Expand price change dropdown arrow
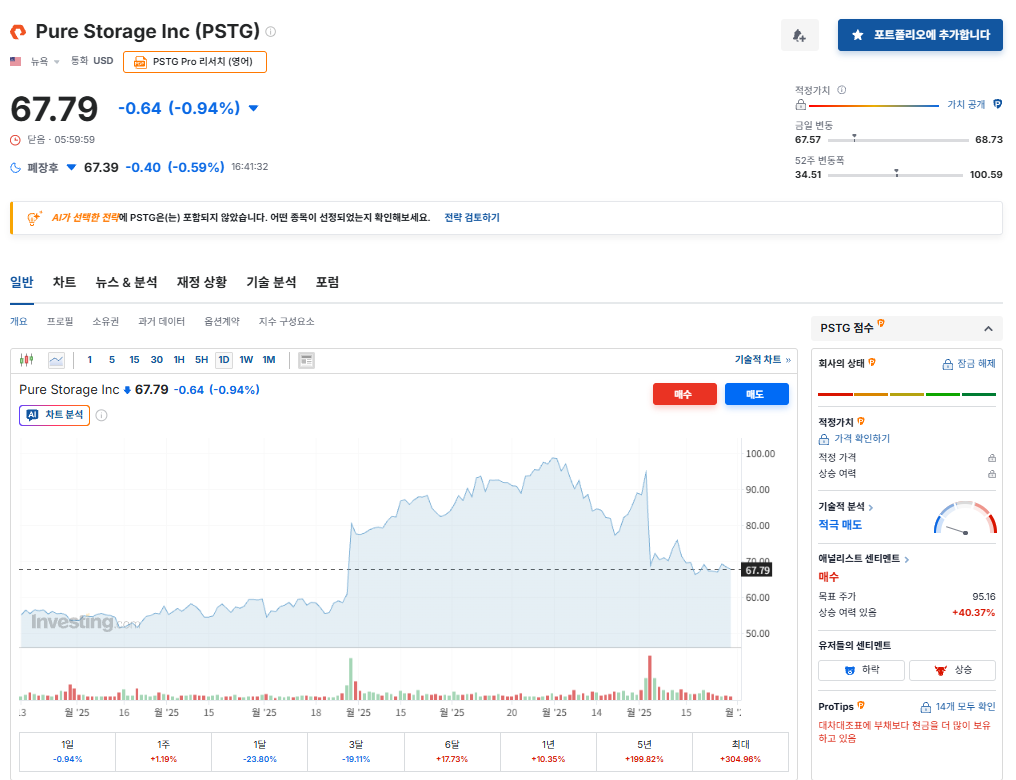This screenshot has height=780, width=1016. pos(253,108)
